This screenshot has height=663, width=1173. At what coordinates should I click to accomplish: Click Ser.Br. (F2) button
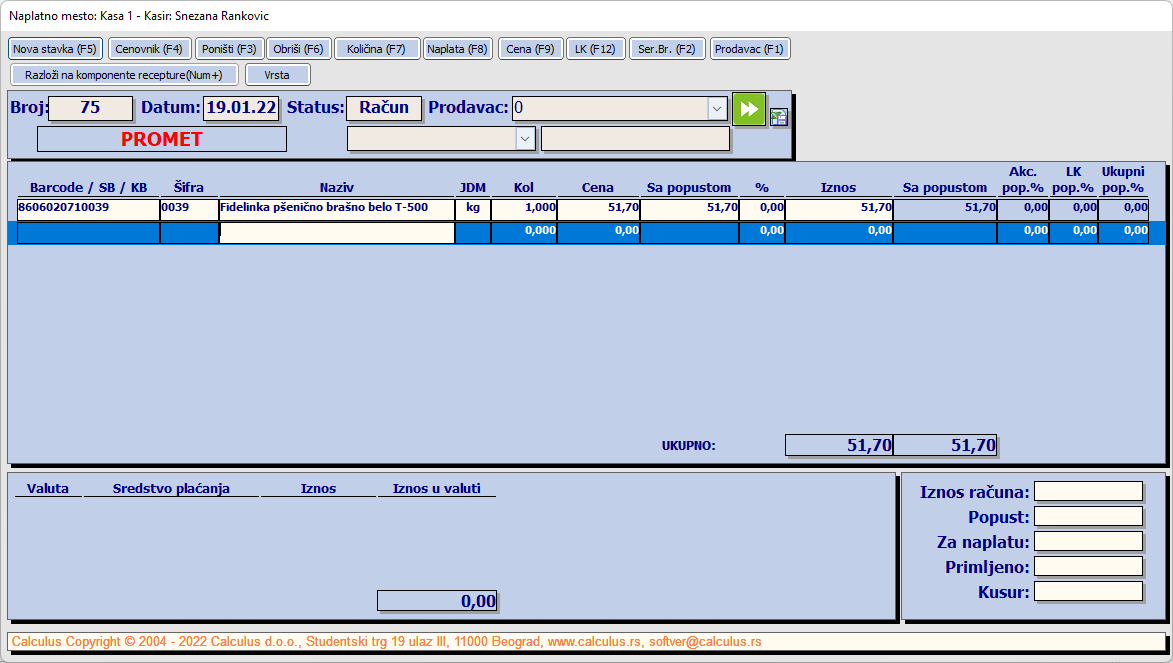pos(667,49)
